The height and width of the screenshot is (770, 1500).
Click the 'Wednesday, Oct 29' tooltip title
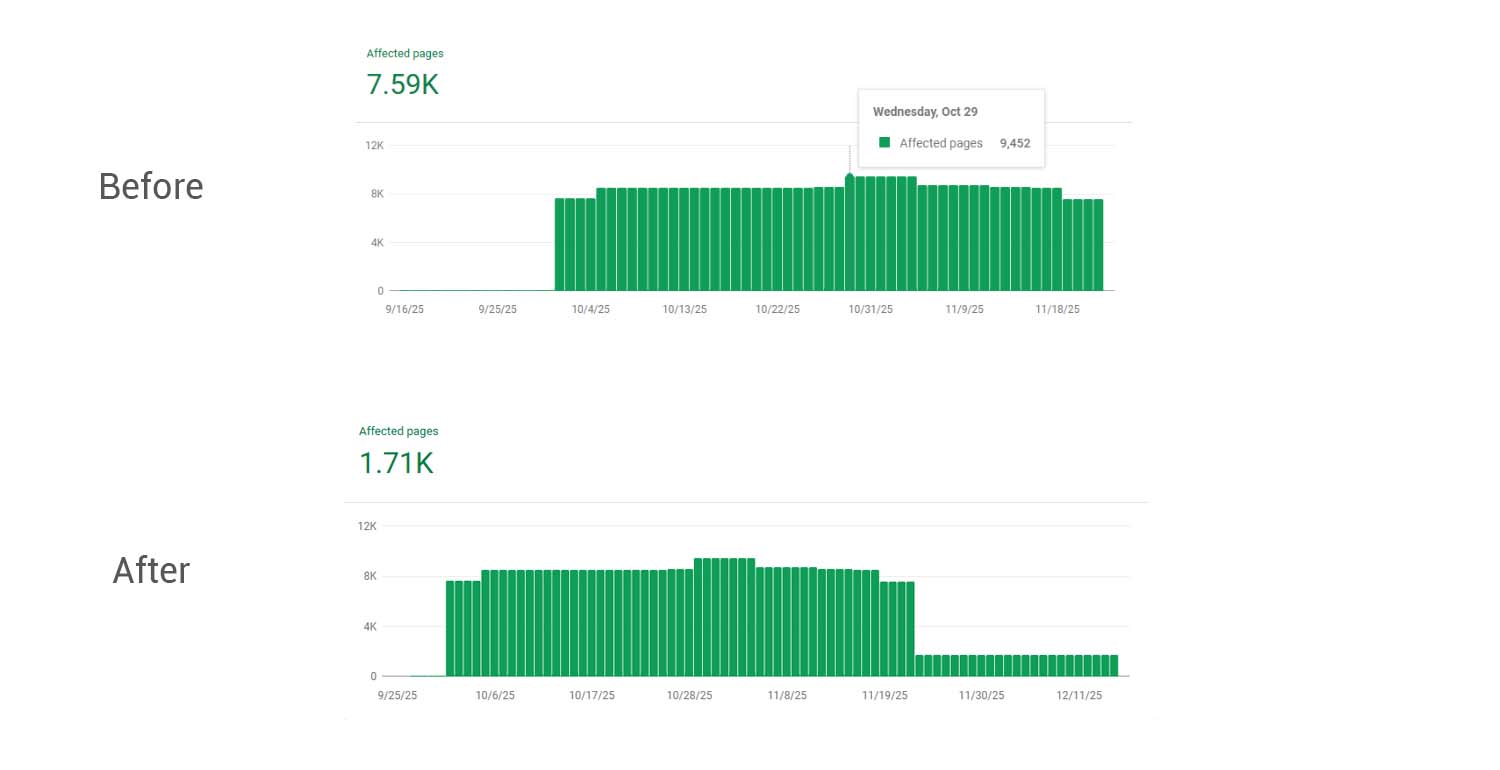925,112
